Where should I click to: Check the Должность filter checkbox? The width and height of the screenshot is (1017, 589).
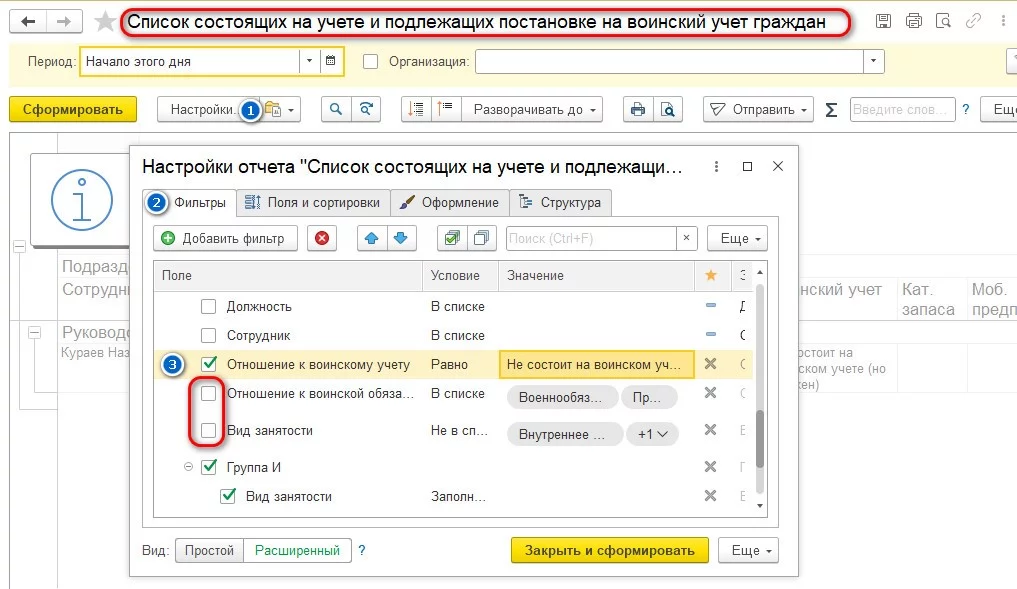click(208, 306)
